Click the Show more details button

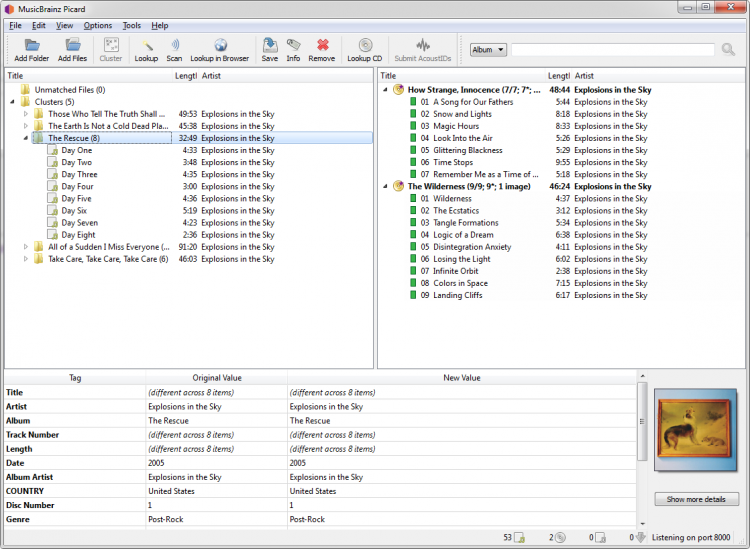coord(696,499)
